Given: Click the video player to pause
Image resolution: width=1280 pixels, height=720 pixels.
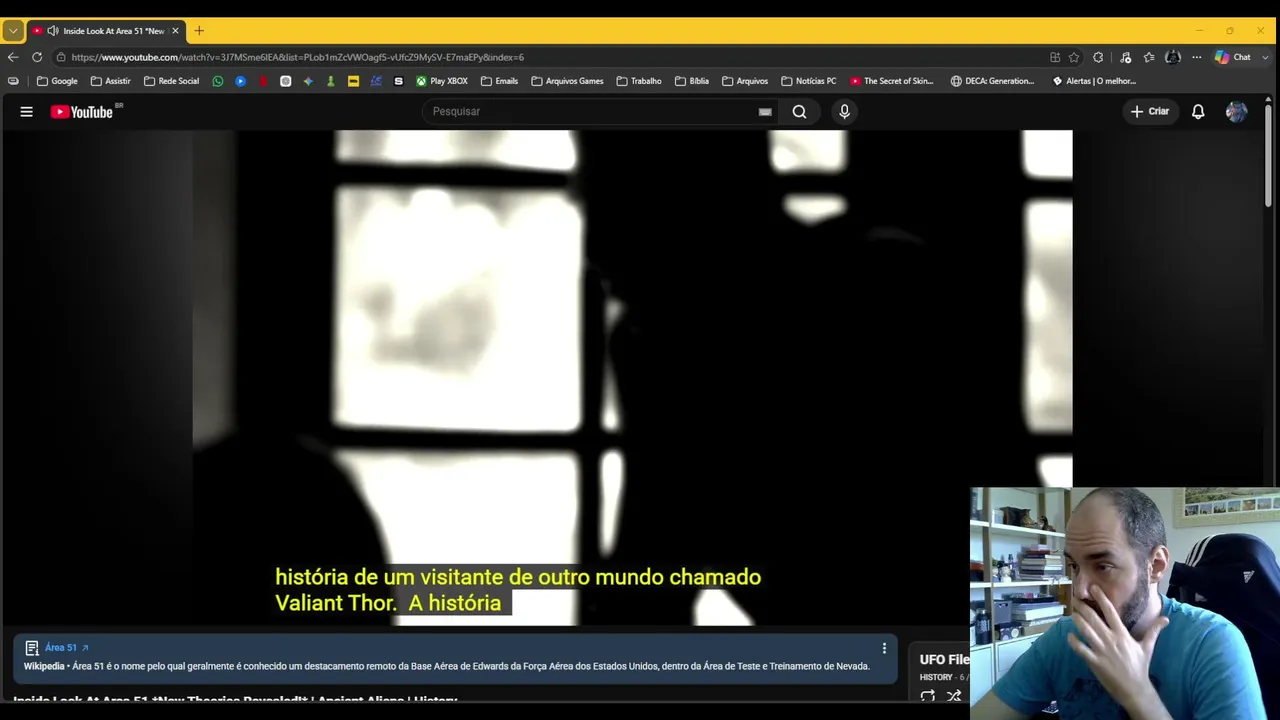Looking at the screenshot, I should (x=632, y=377).
